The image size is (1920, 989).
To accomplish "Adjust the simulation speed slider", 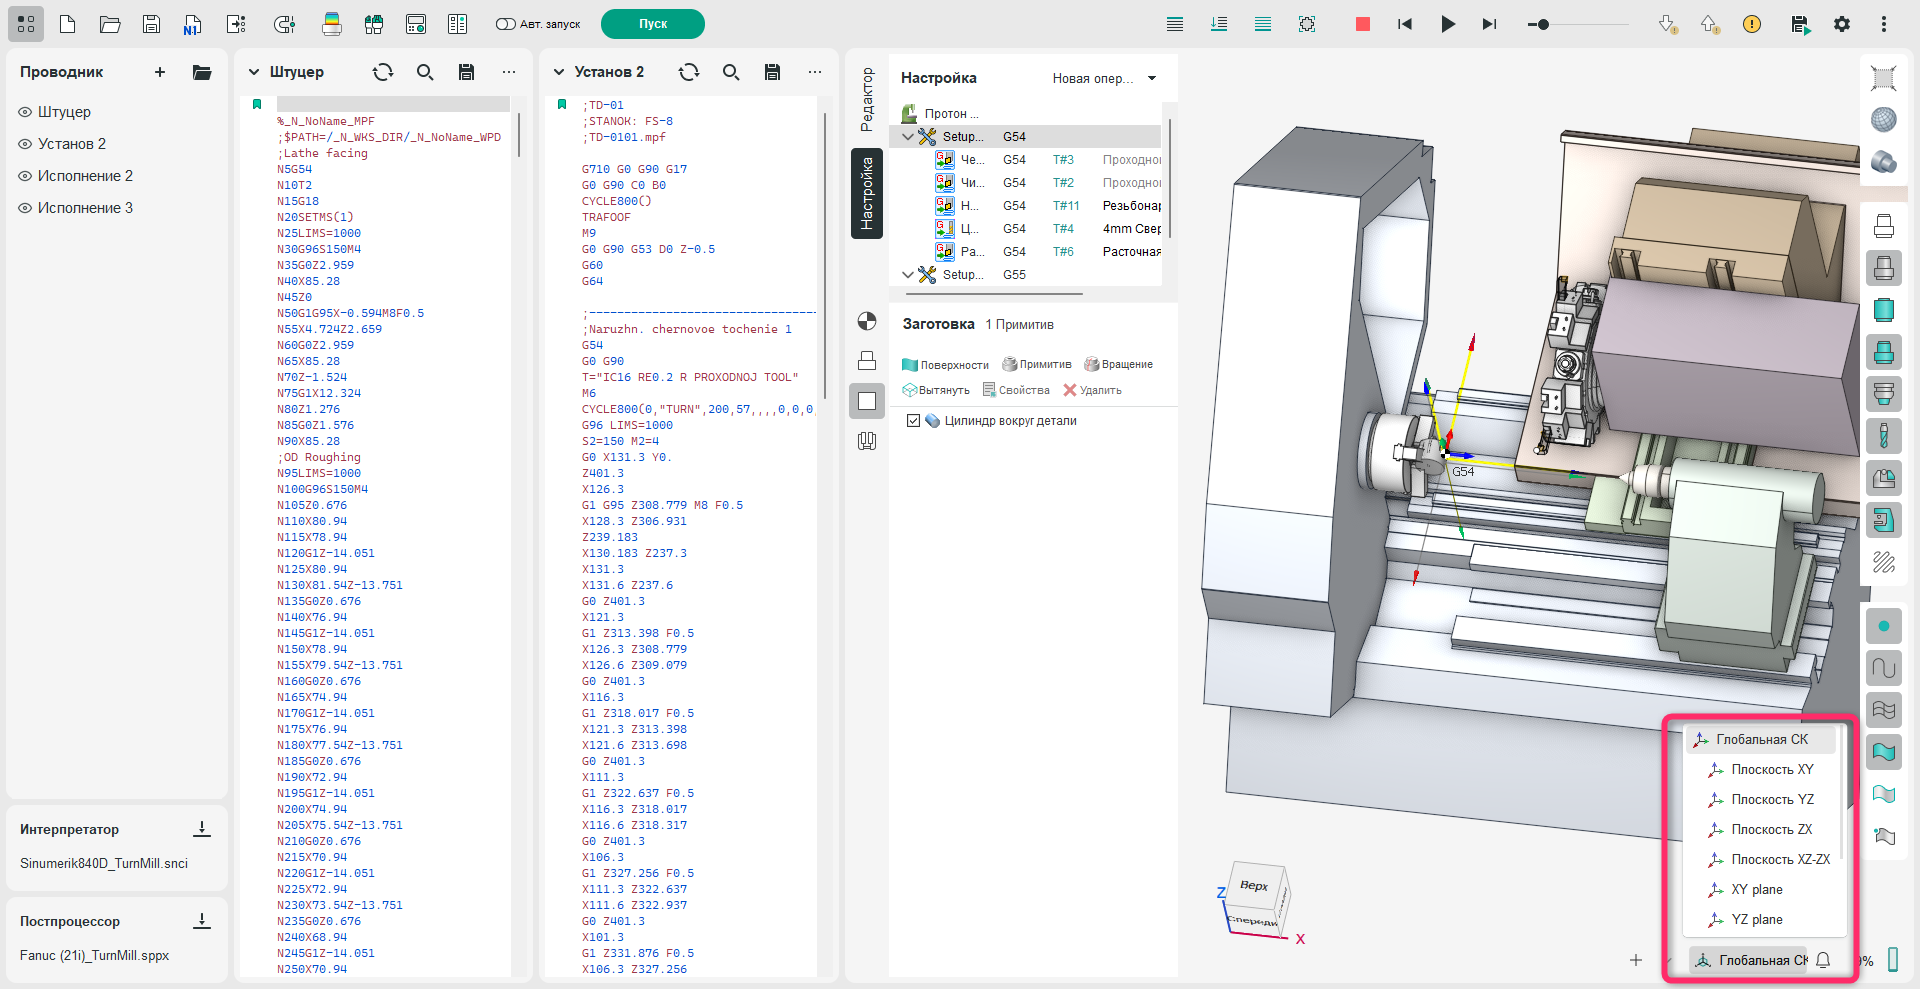I will (x=1543, y=24).
